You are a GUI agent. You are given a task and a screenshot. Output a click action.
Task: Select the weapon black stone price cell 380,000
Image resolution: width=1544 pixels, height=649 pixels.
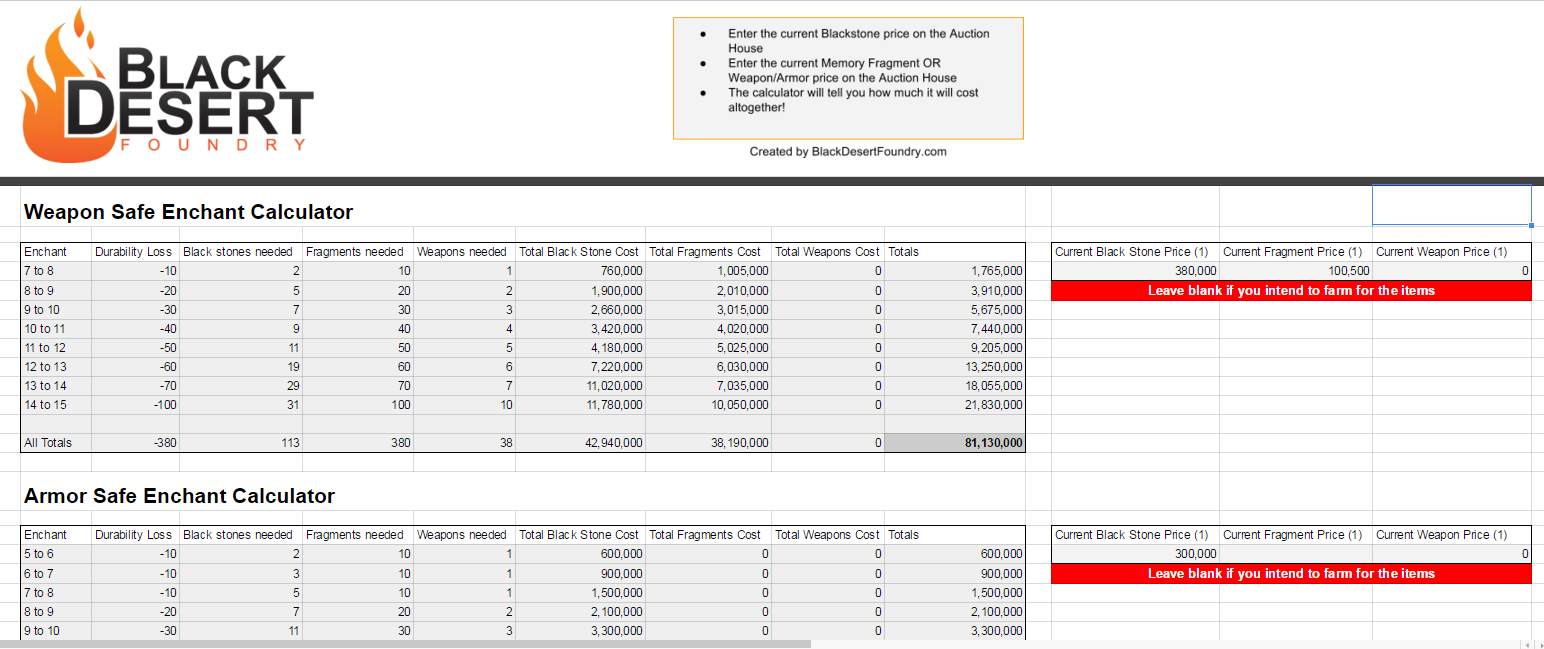[x=1136, y=271]
